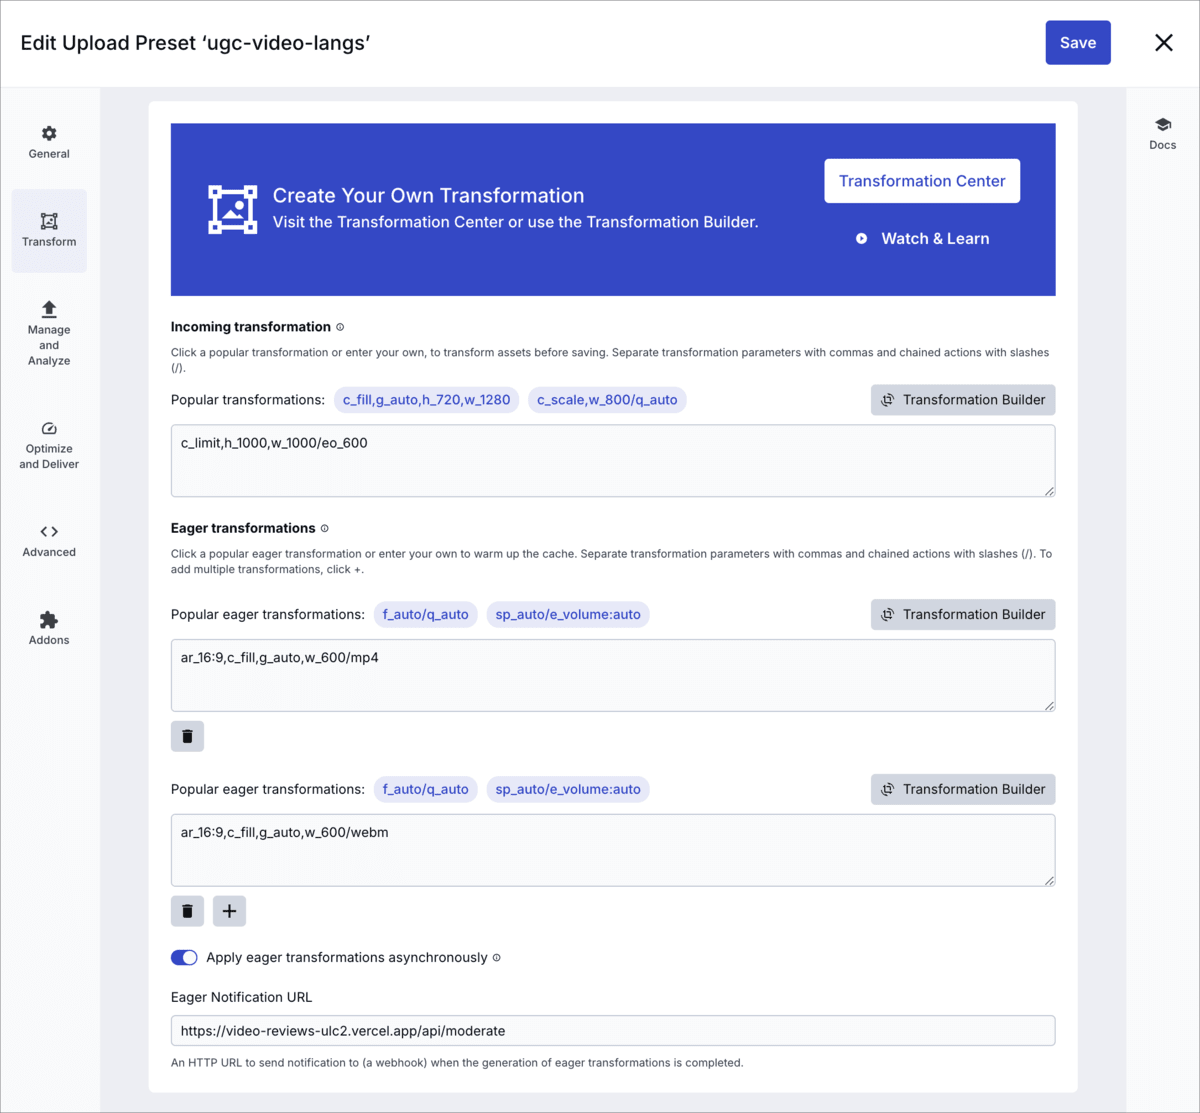Apply c_scale,w_800/q_auto popular transformation
Viewport: 1200px width, 1113px height.
tap(607, 400)
